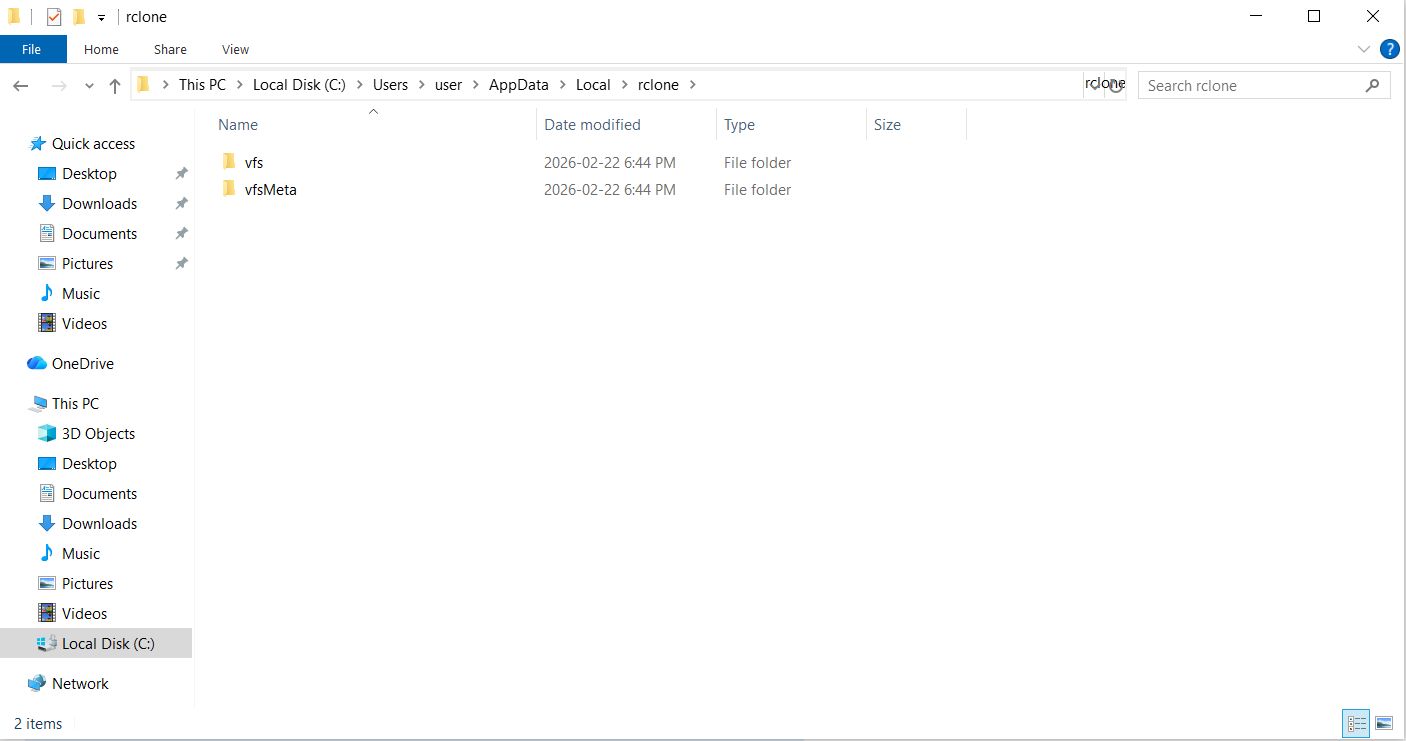Click the vfsMeta folder icon
Image resolution: width=1406 pixels, height=741 pixels.
[x=229, y=188]
